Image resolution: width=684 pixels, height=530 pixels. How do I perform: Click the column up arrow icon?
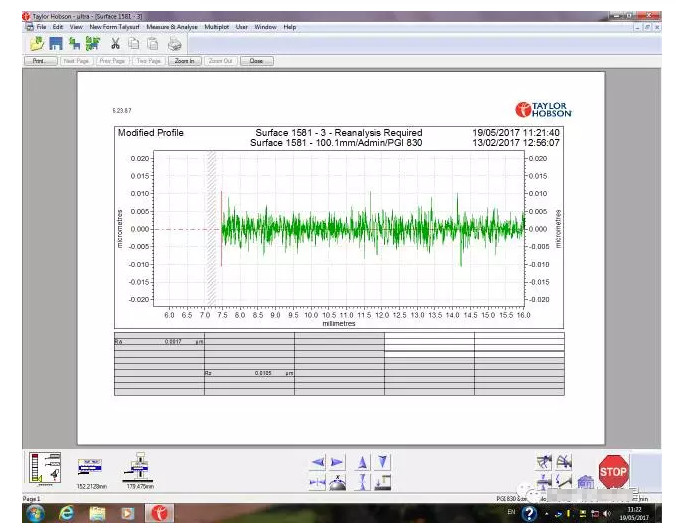click(362, 462)
